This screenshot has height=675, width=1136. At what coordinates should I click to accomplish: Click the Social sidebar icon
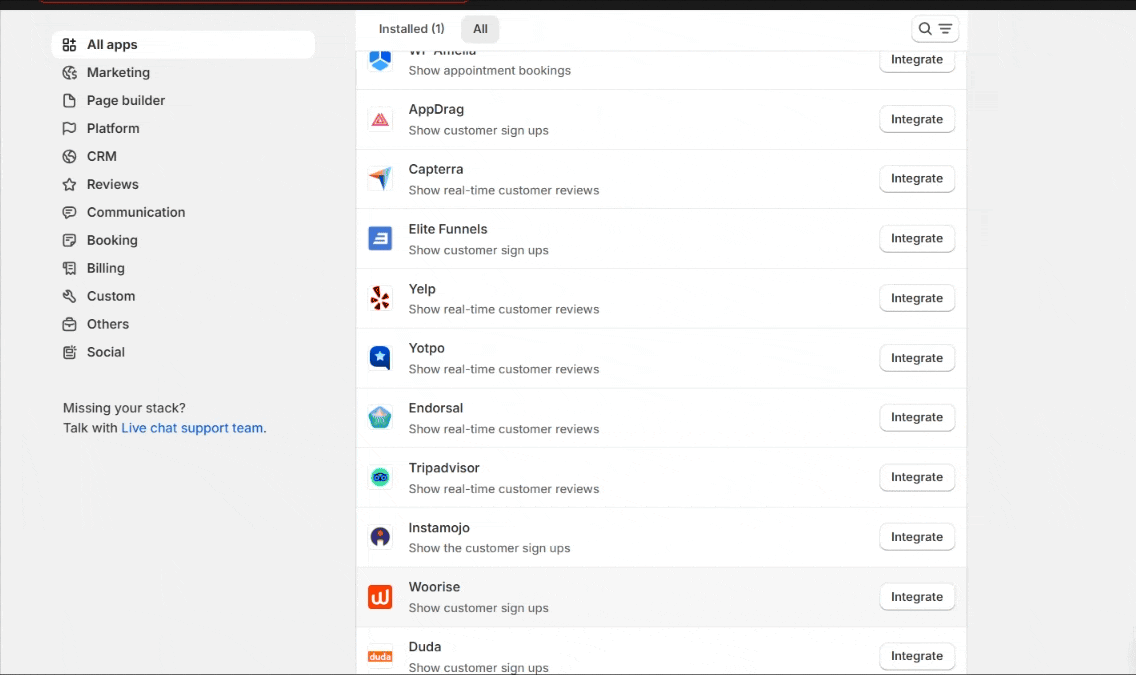(70, 352)
